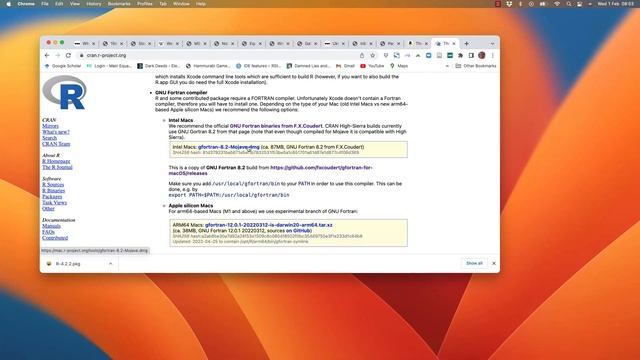Open the YouTube bookmark
Viewport: 640px width, 360px height.
(x=372, y=66)
